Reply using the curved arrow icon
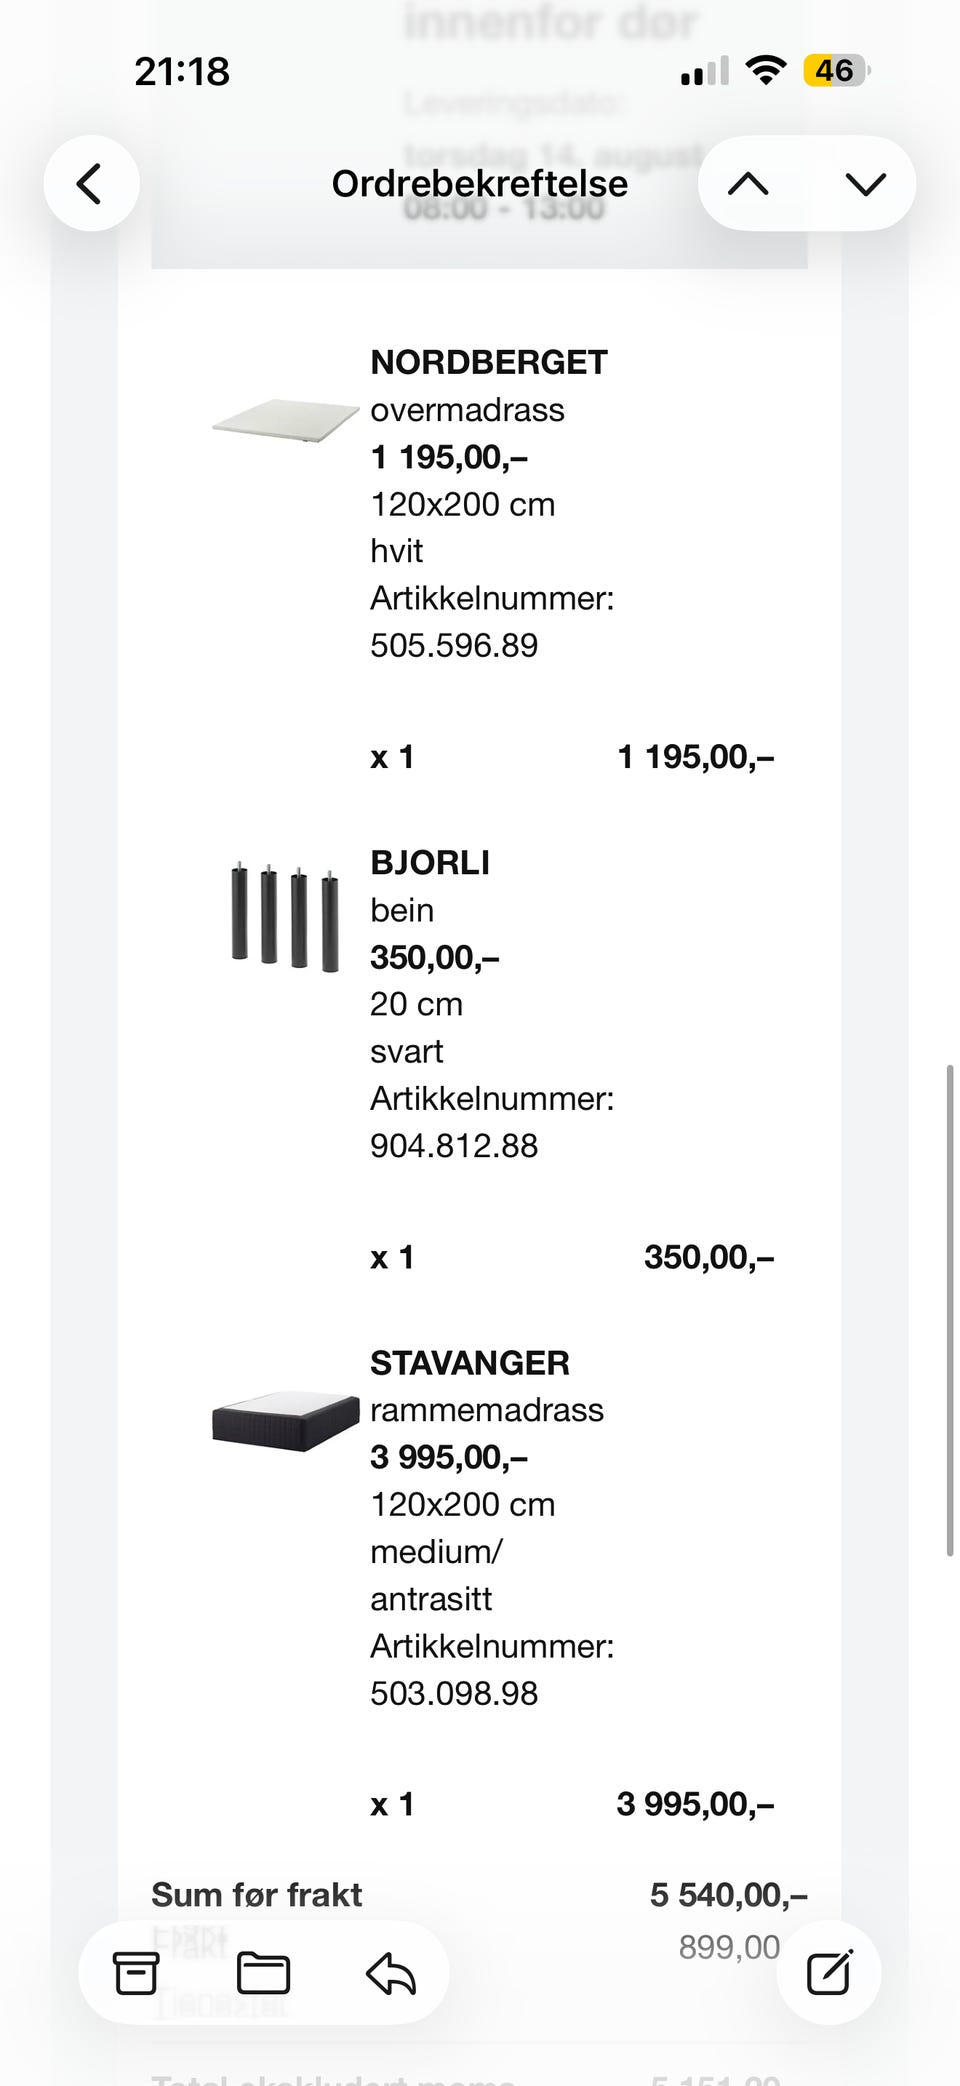 click(391, 1973)
